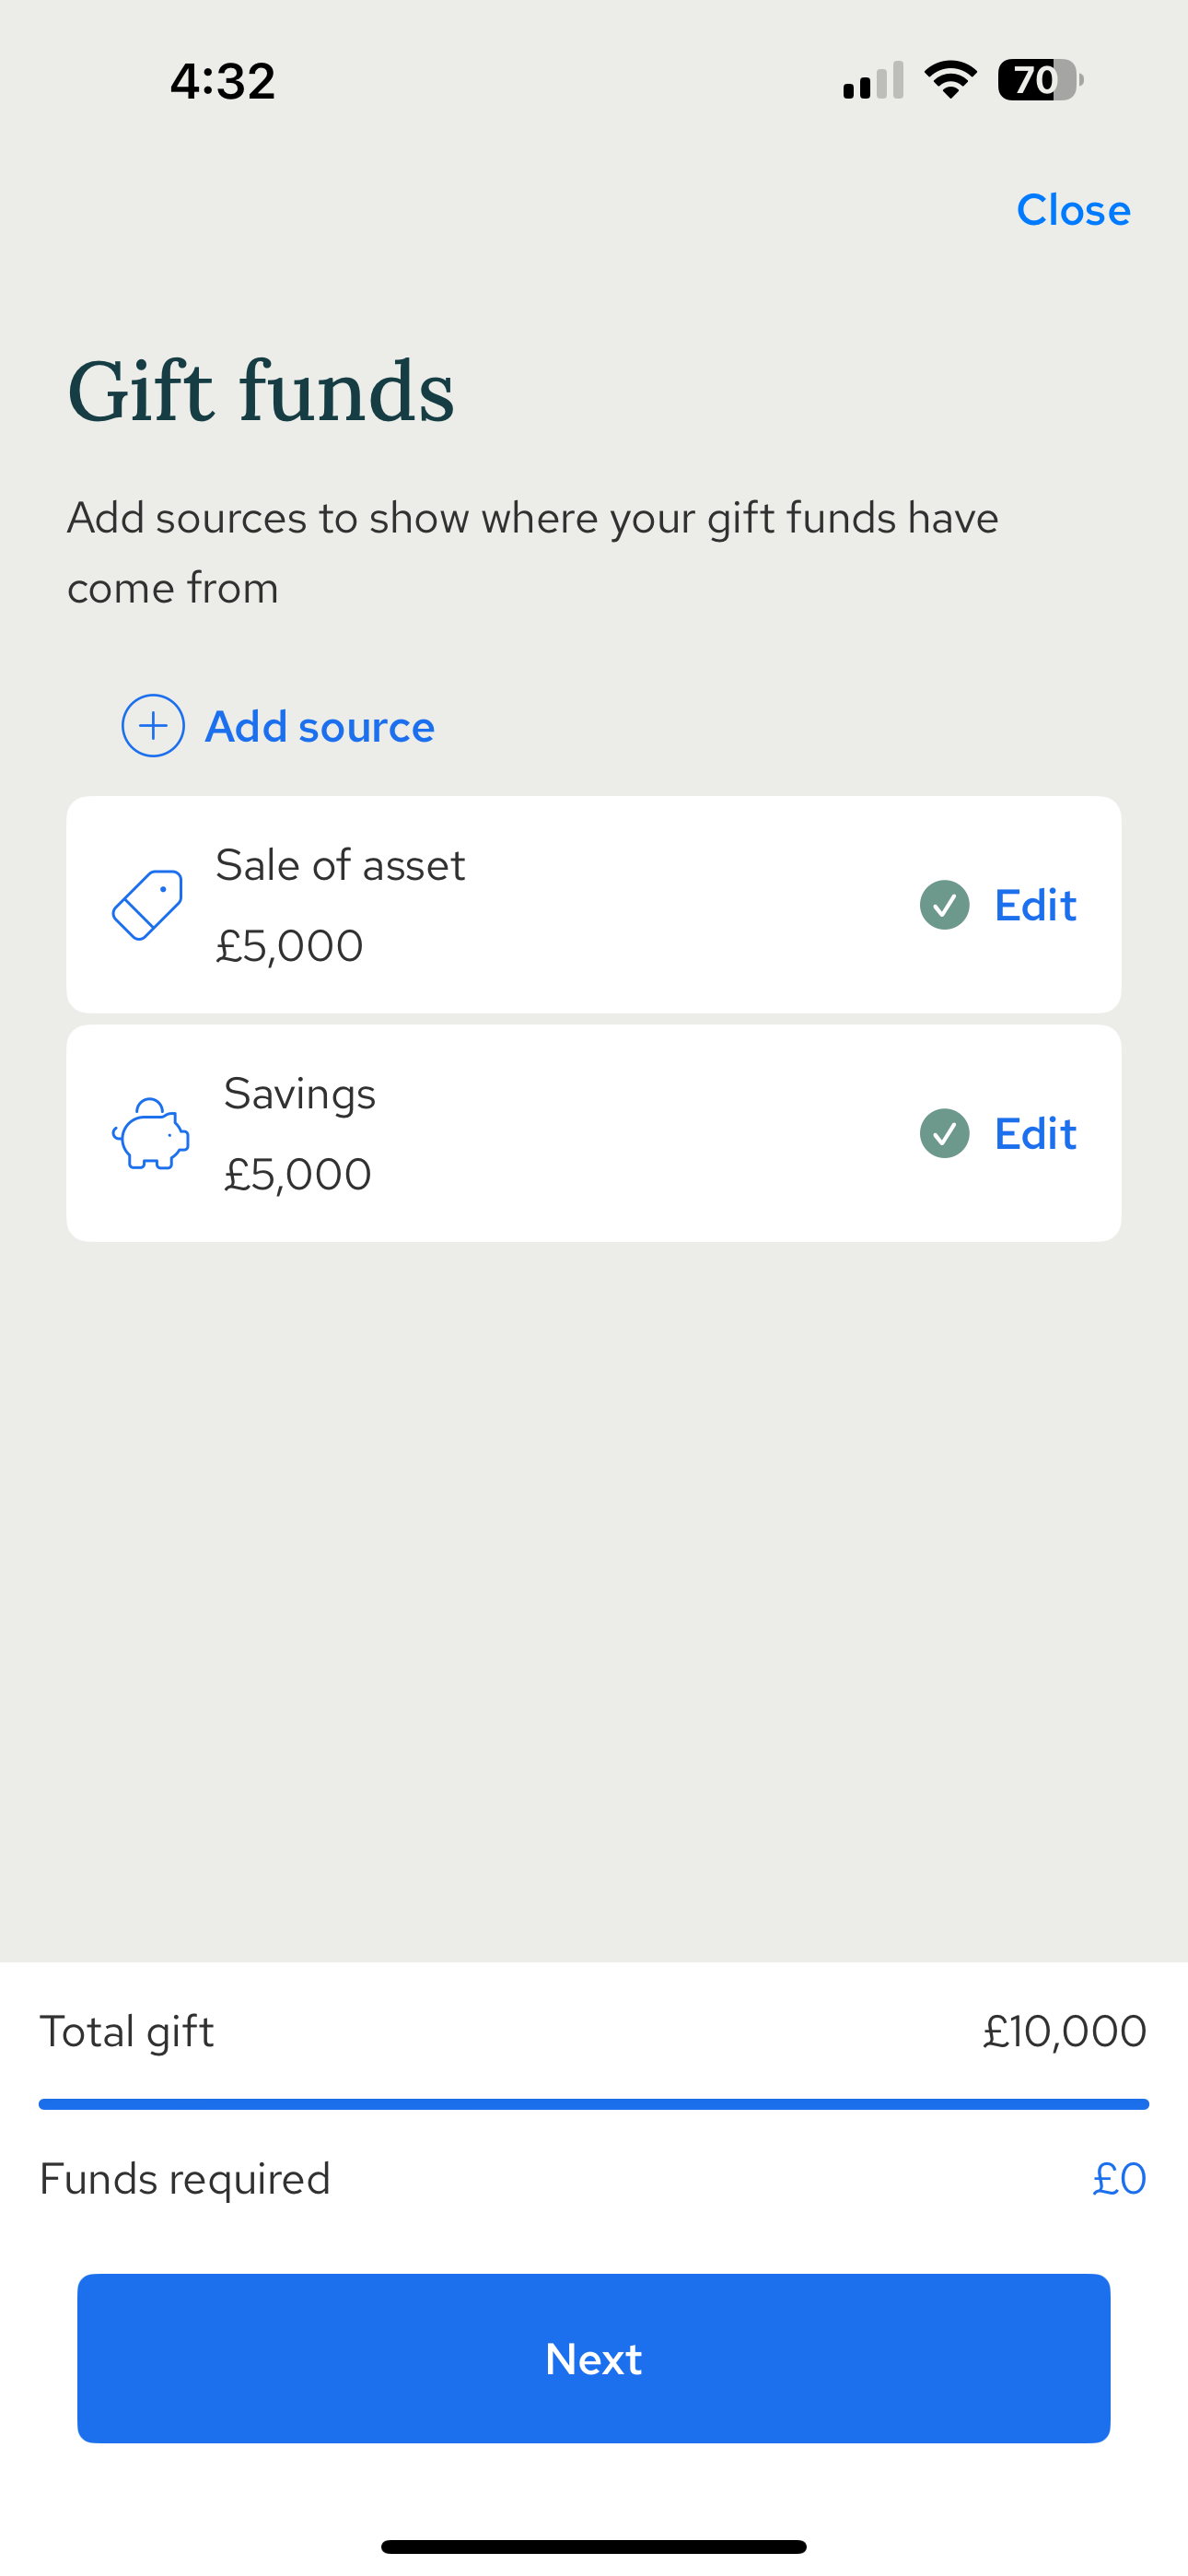Tap the 4:32 clock in status bar

click(x=222, y=80)
